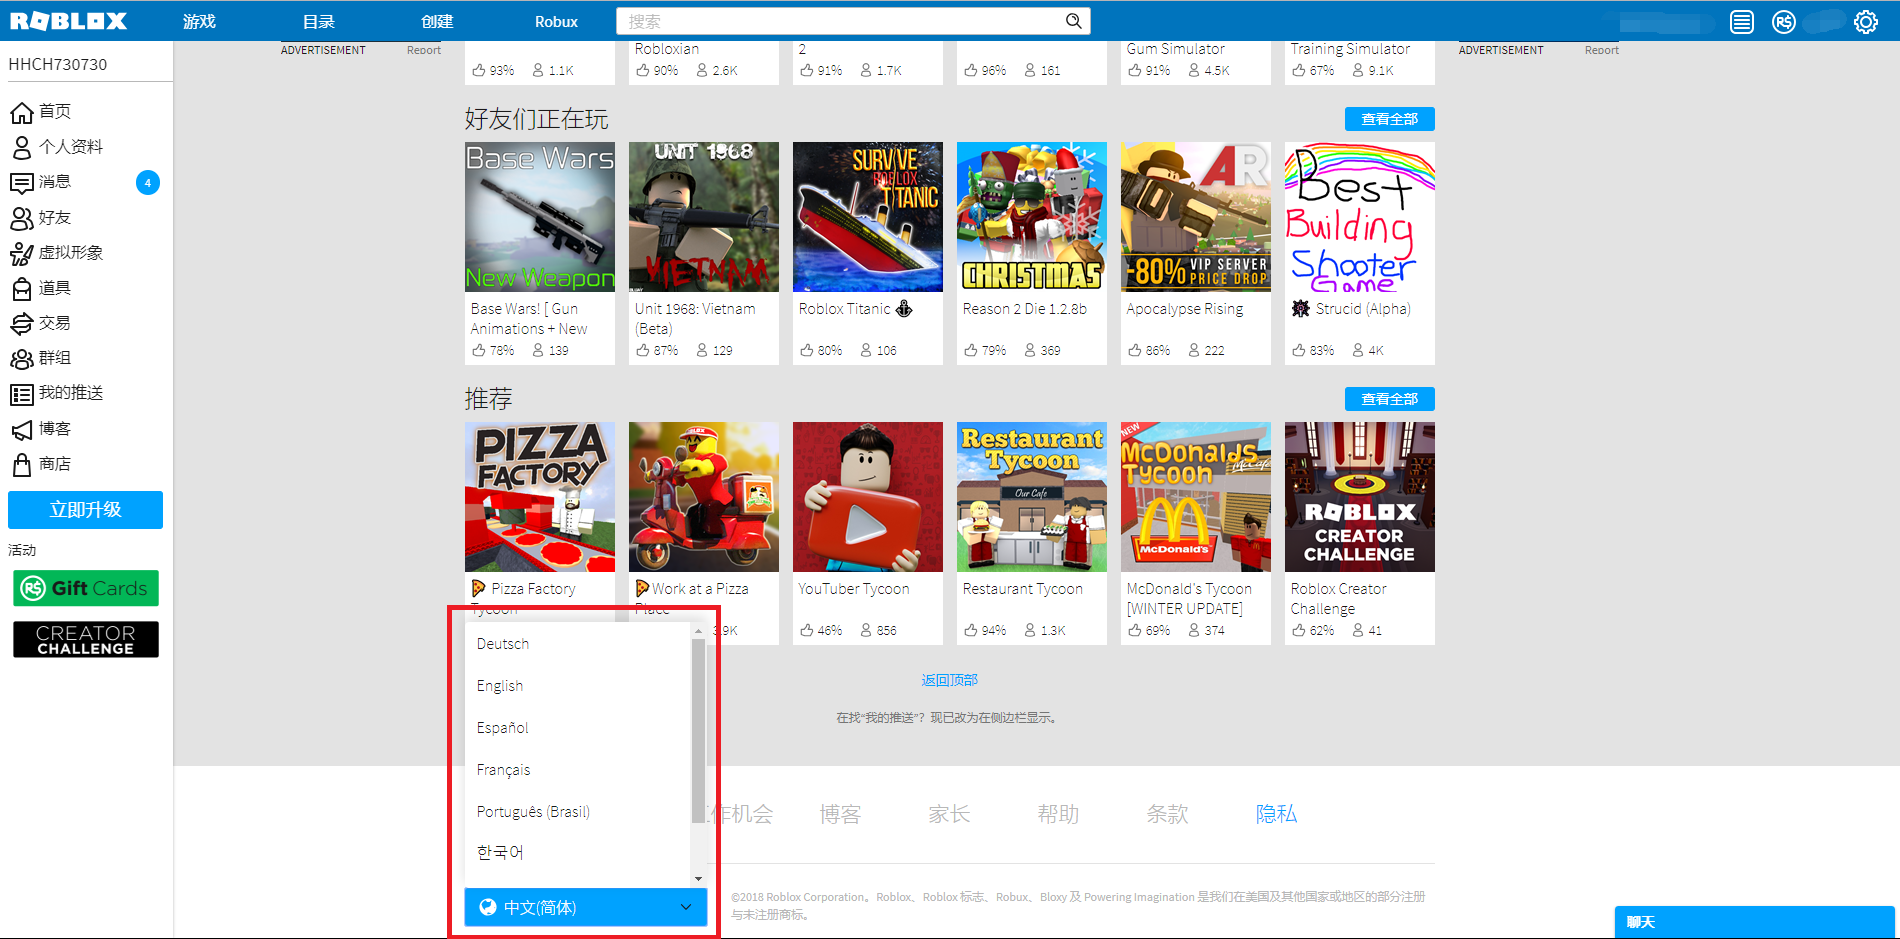Click the 返回顶部 back-to-top link

pyautogui.click(x=949, y=680)
